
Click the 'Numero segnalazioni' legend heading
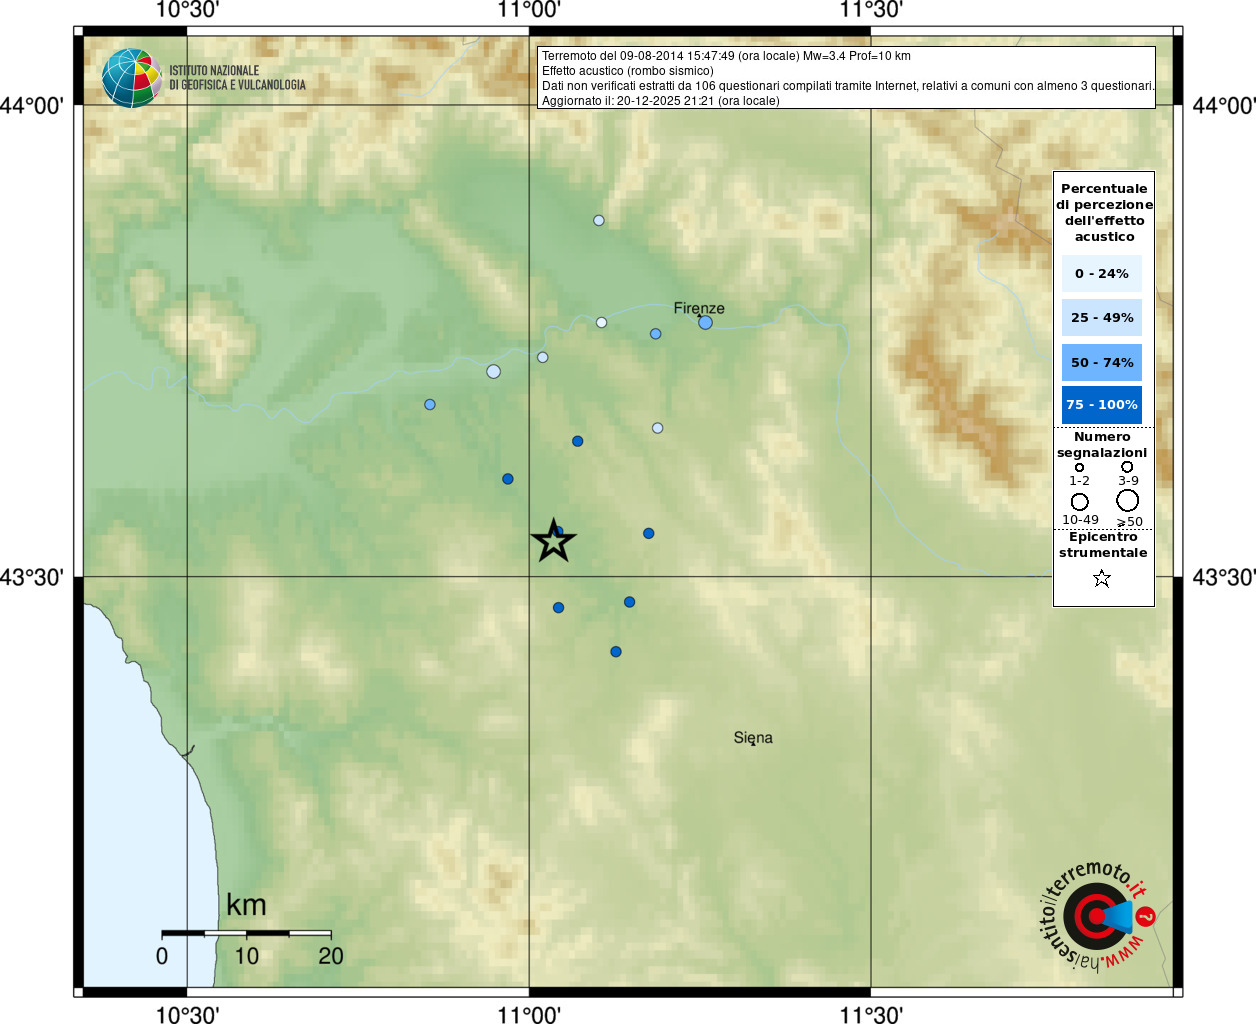coord(1102,445)
